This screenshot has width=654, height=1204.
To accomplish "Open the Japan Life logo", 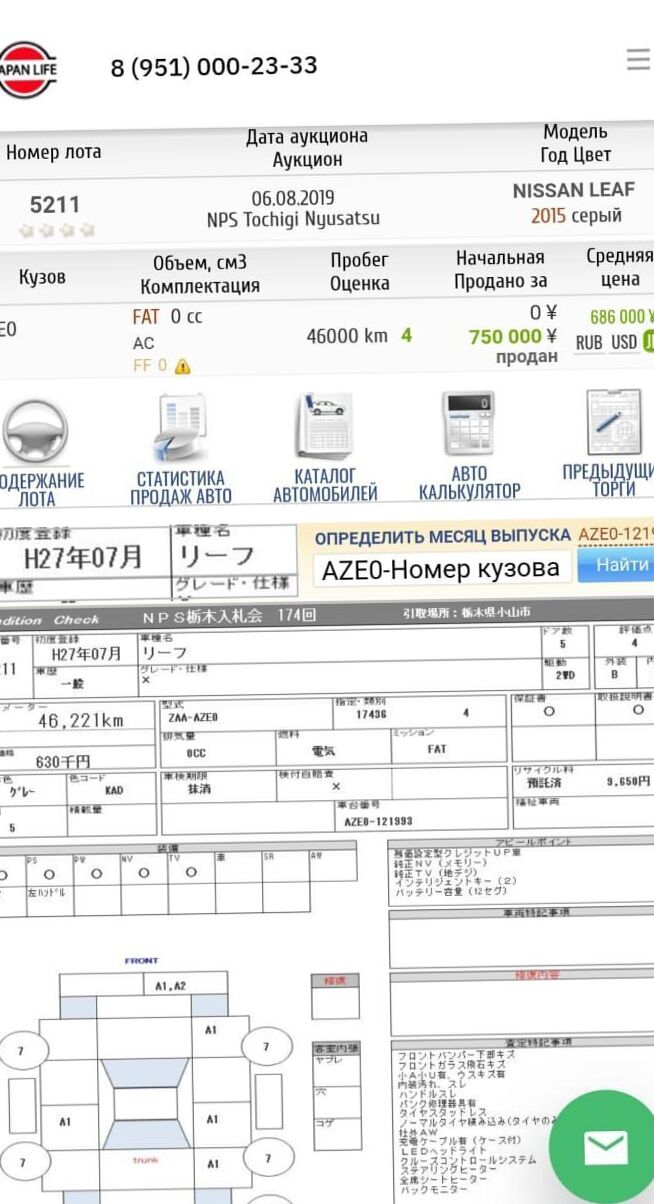I will click(x=28, y=69).
